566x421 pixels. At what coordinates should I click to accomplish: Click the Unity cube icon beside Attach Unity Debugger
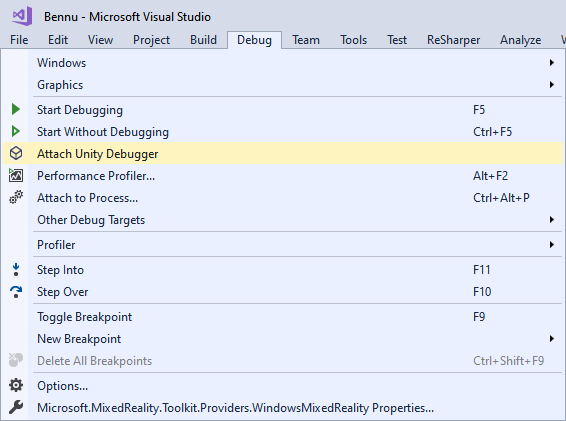pos(16,153)
